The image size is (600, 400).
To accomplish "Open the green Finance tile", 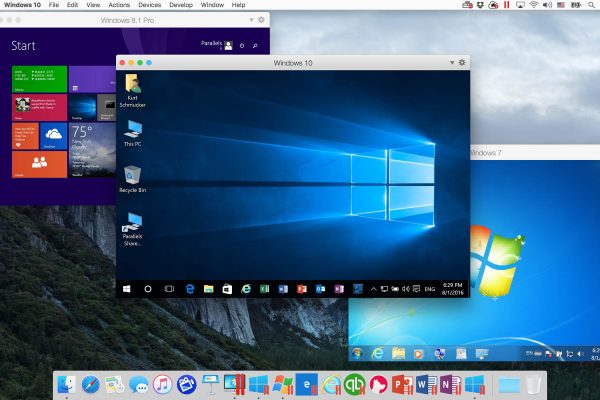I will 39,79.
